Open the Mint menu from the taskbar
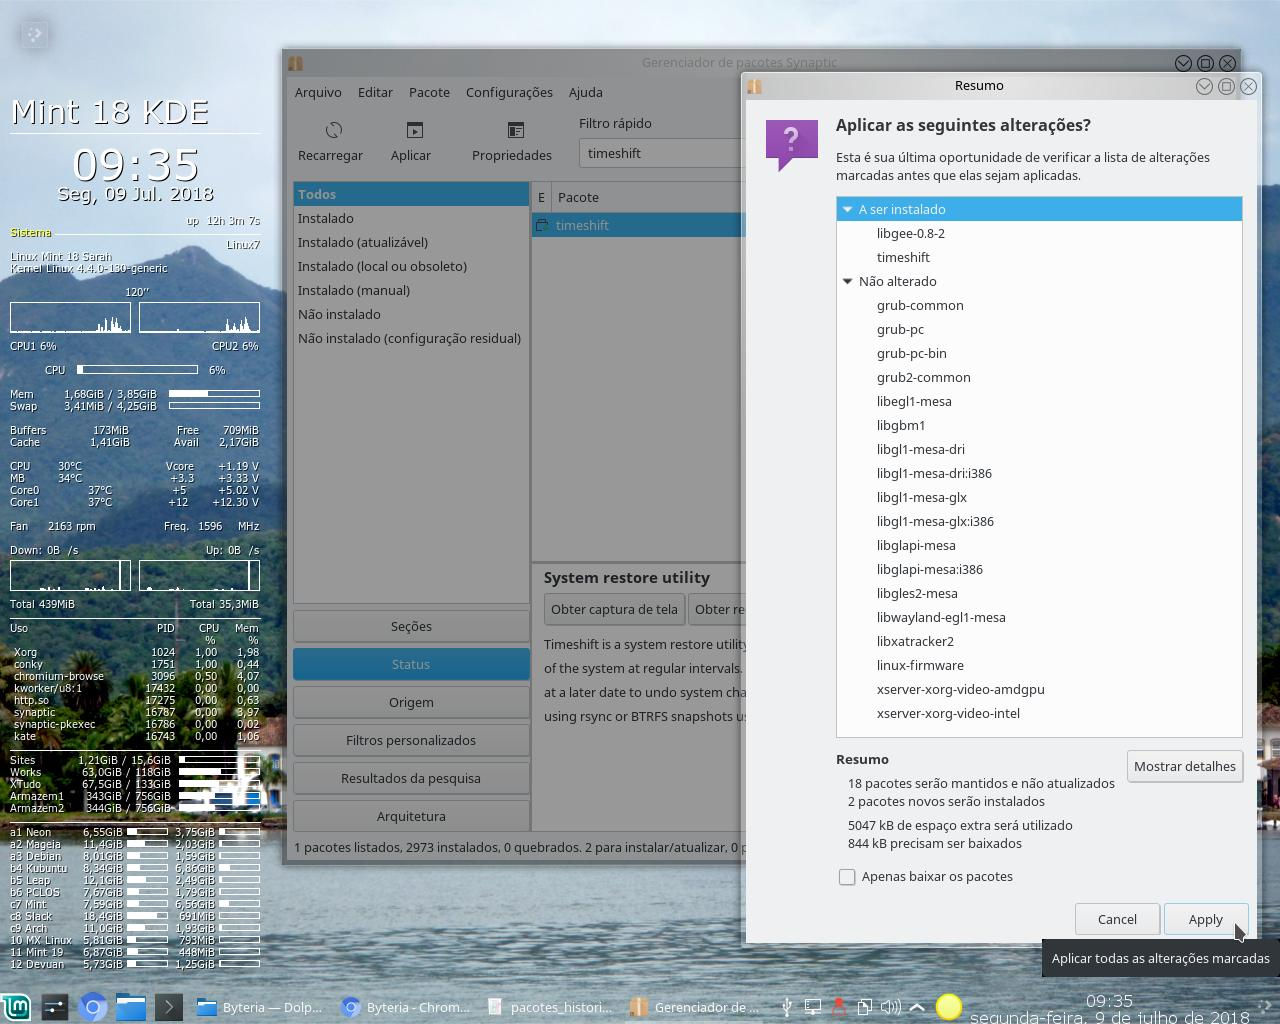Viewport: 1280px width, 1024px height. coord(16,1007)
